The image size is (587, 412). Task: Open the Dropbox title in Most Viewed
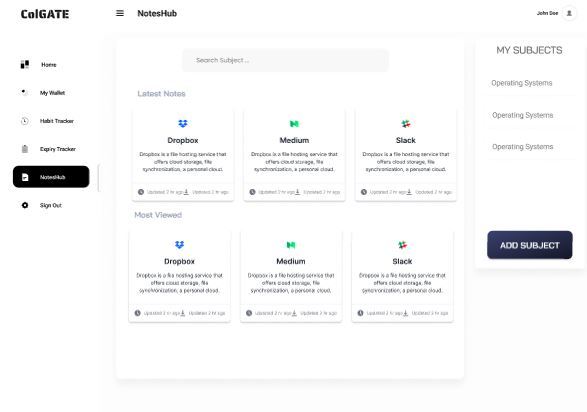tap(179, 261)
